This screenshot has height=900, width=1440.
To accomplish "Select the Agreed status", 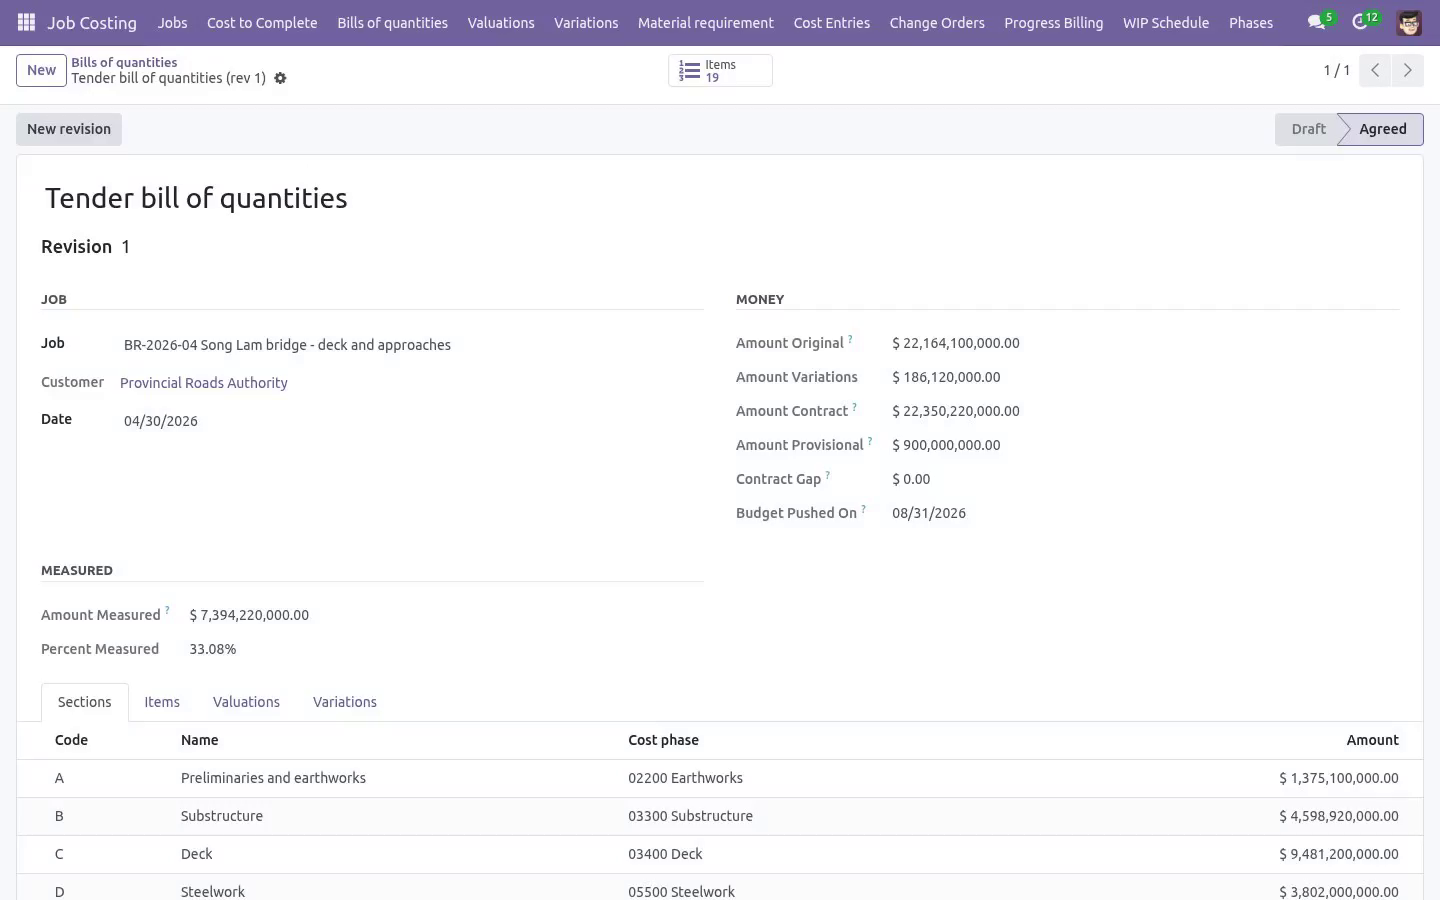I will [1382, 129].
